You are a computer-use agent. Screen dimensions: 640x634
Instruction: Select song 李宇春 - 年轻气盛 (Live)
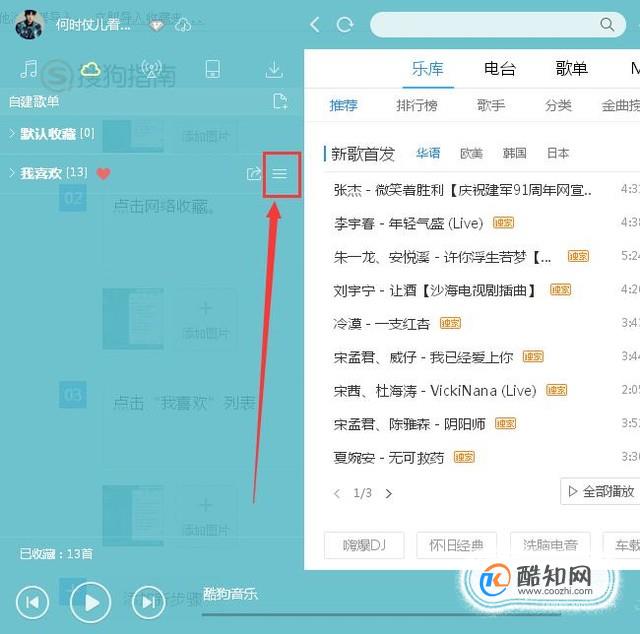pos(408,223)
